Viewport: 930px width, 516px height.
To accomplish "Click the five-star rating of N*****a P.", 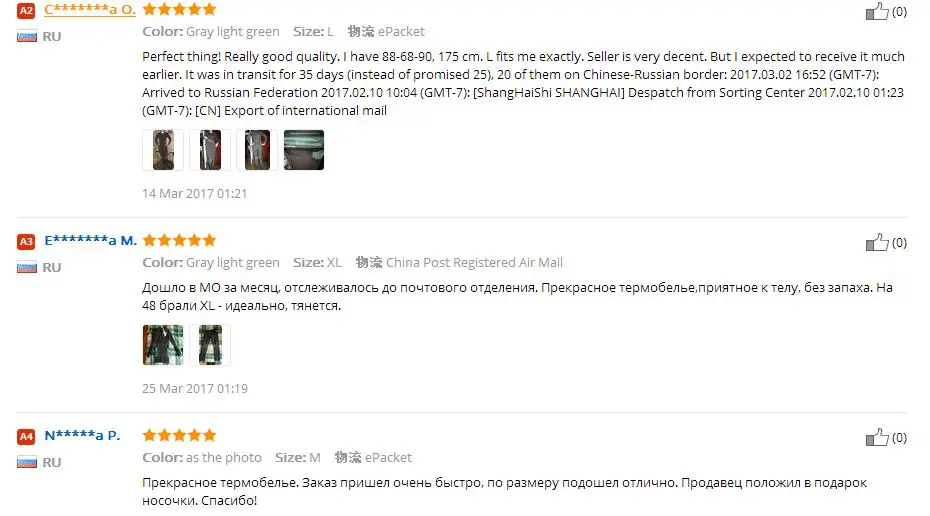I will (x=179, y=435).
